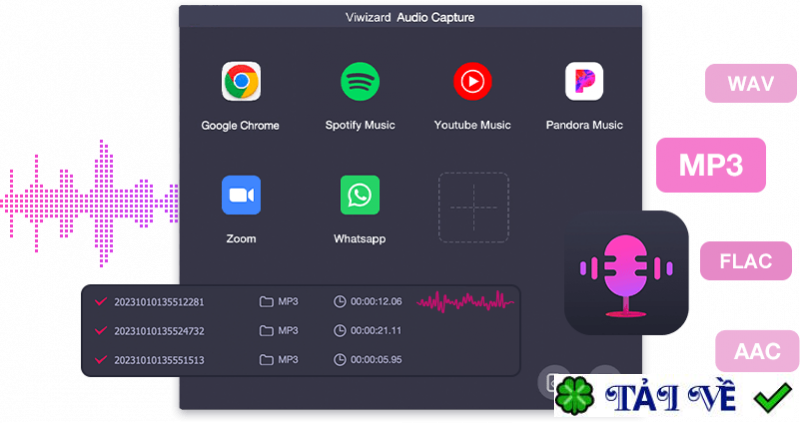This screenshot has height=423, width=800.
Task: Select file name 20231010135551513
Action: [159, 360]
